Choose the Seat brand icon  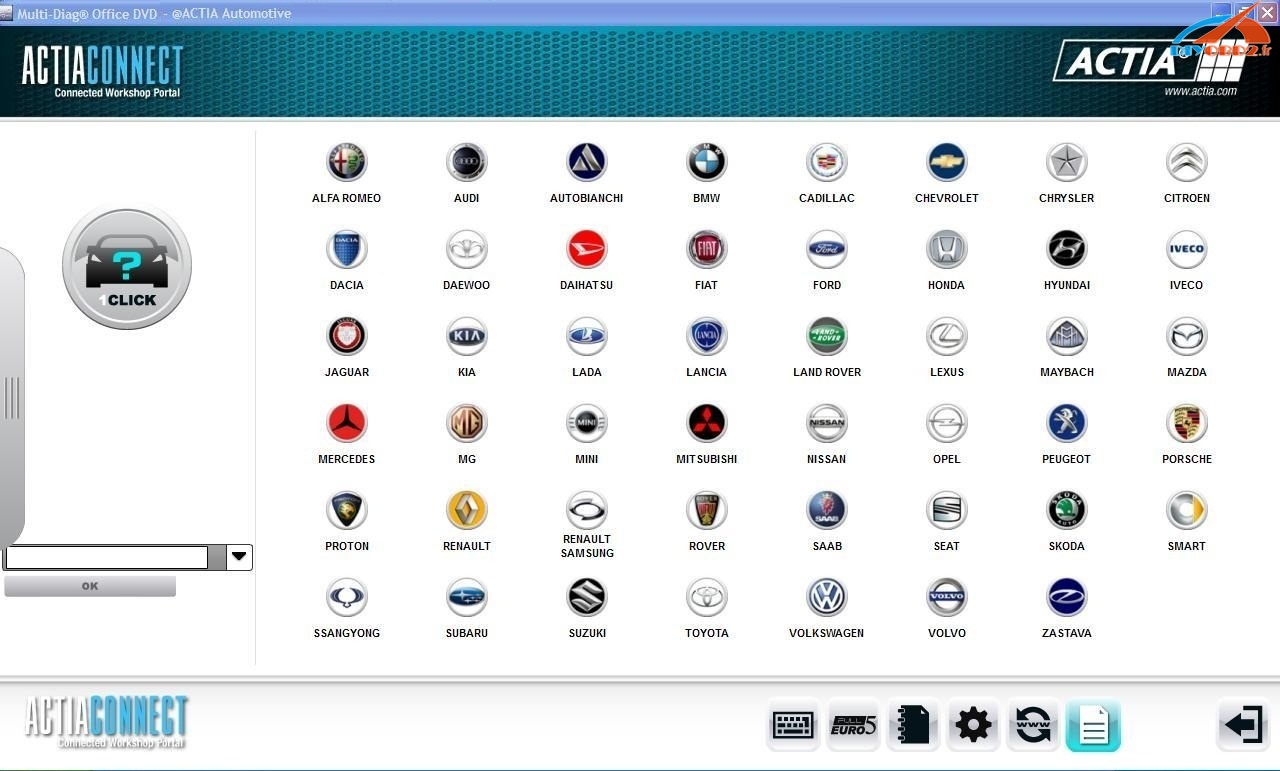point(947,510)
